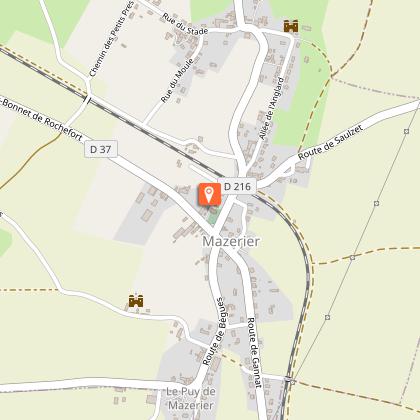Image resolution: width=420 pixels, height=420 pixels.
Task: Click the Le Puy de Mazerier label
Action: (191, 398)
